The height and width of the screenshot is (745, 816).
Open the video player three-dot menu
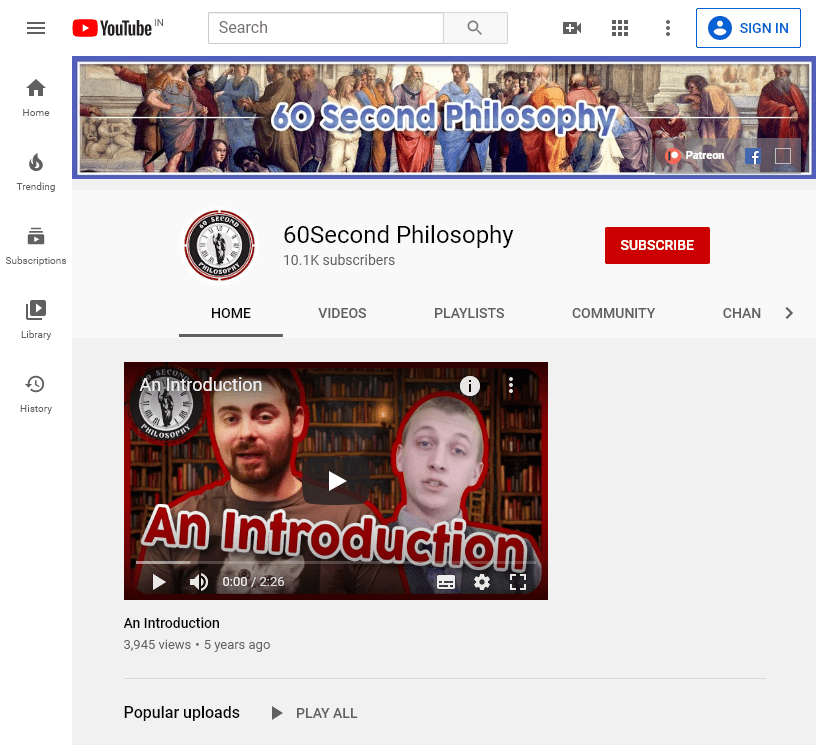(511, 385)
